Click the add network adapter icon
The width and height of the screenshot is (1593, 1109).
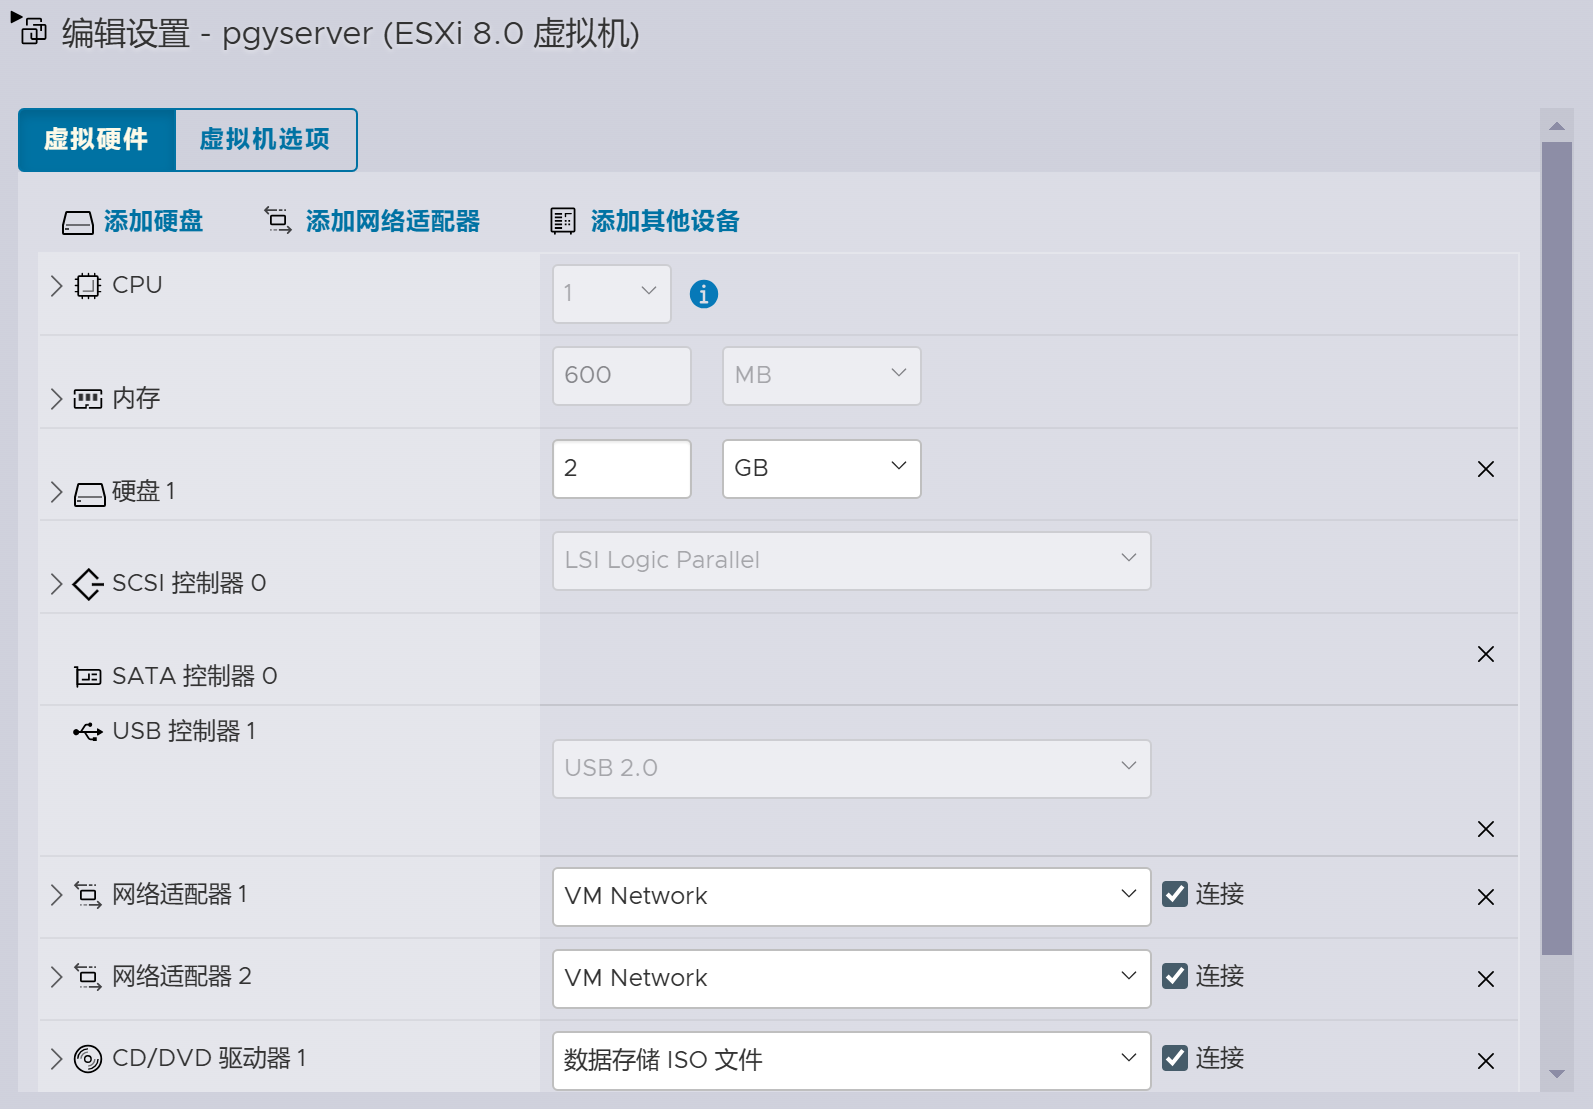pyautogui.click(x=278, y=220)
